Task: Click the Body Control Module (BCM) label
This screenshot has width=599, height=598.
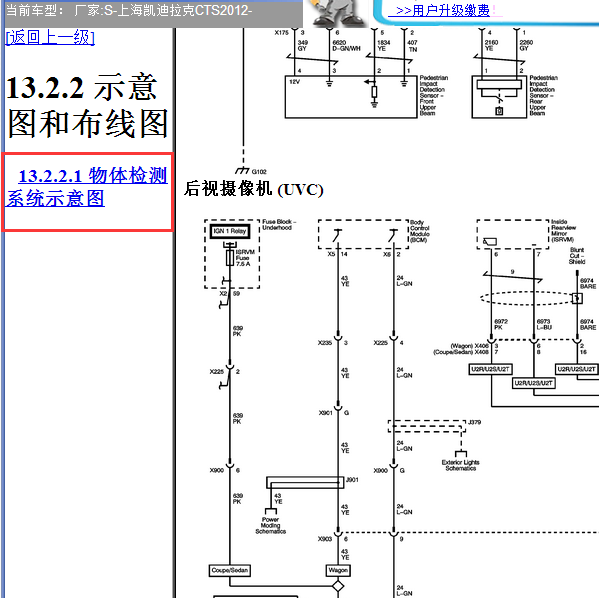Action: point(420,231)
